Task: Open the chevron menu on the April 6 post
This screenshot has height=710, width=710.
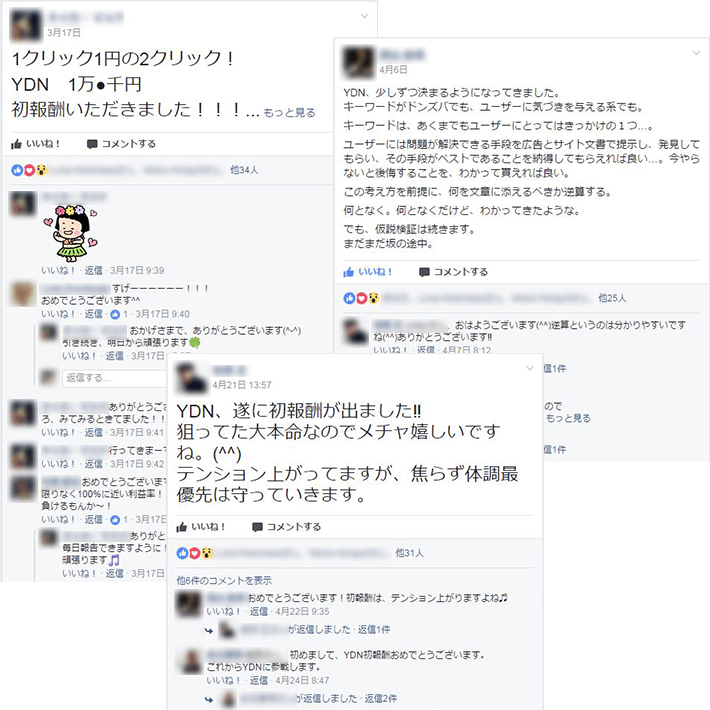Action: point(696,53)
